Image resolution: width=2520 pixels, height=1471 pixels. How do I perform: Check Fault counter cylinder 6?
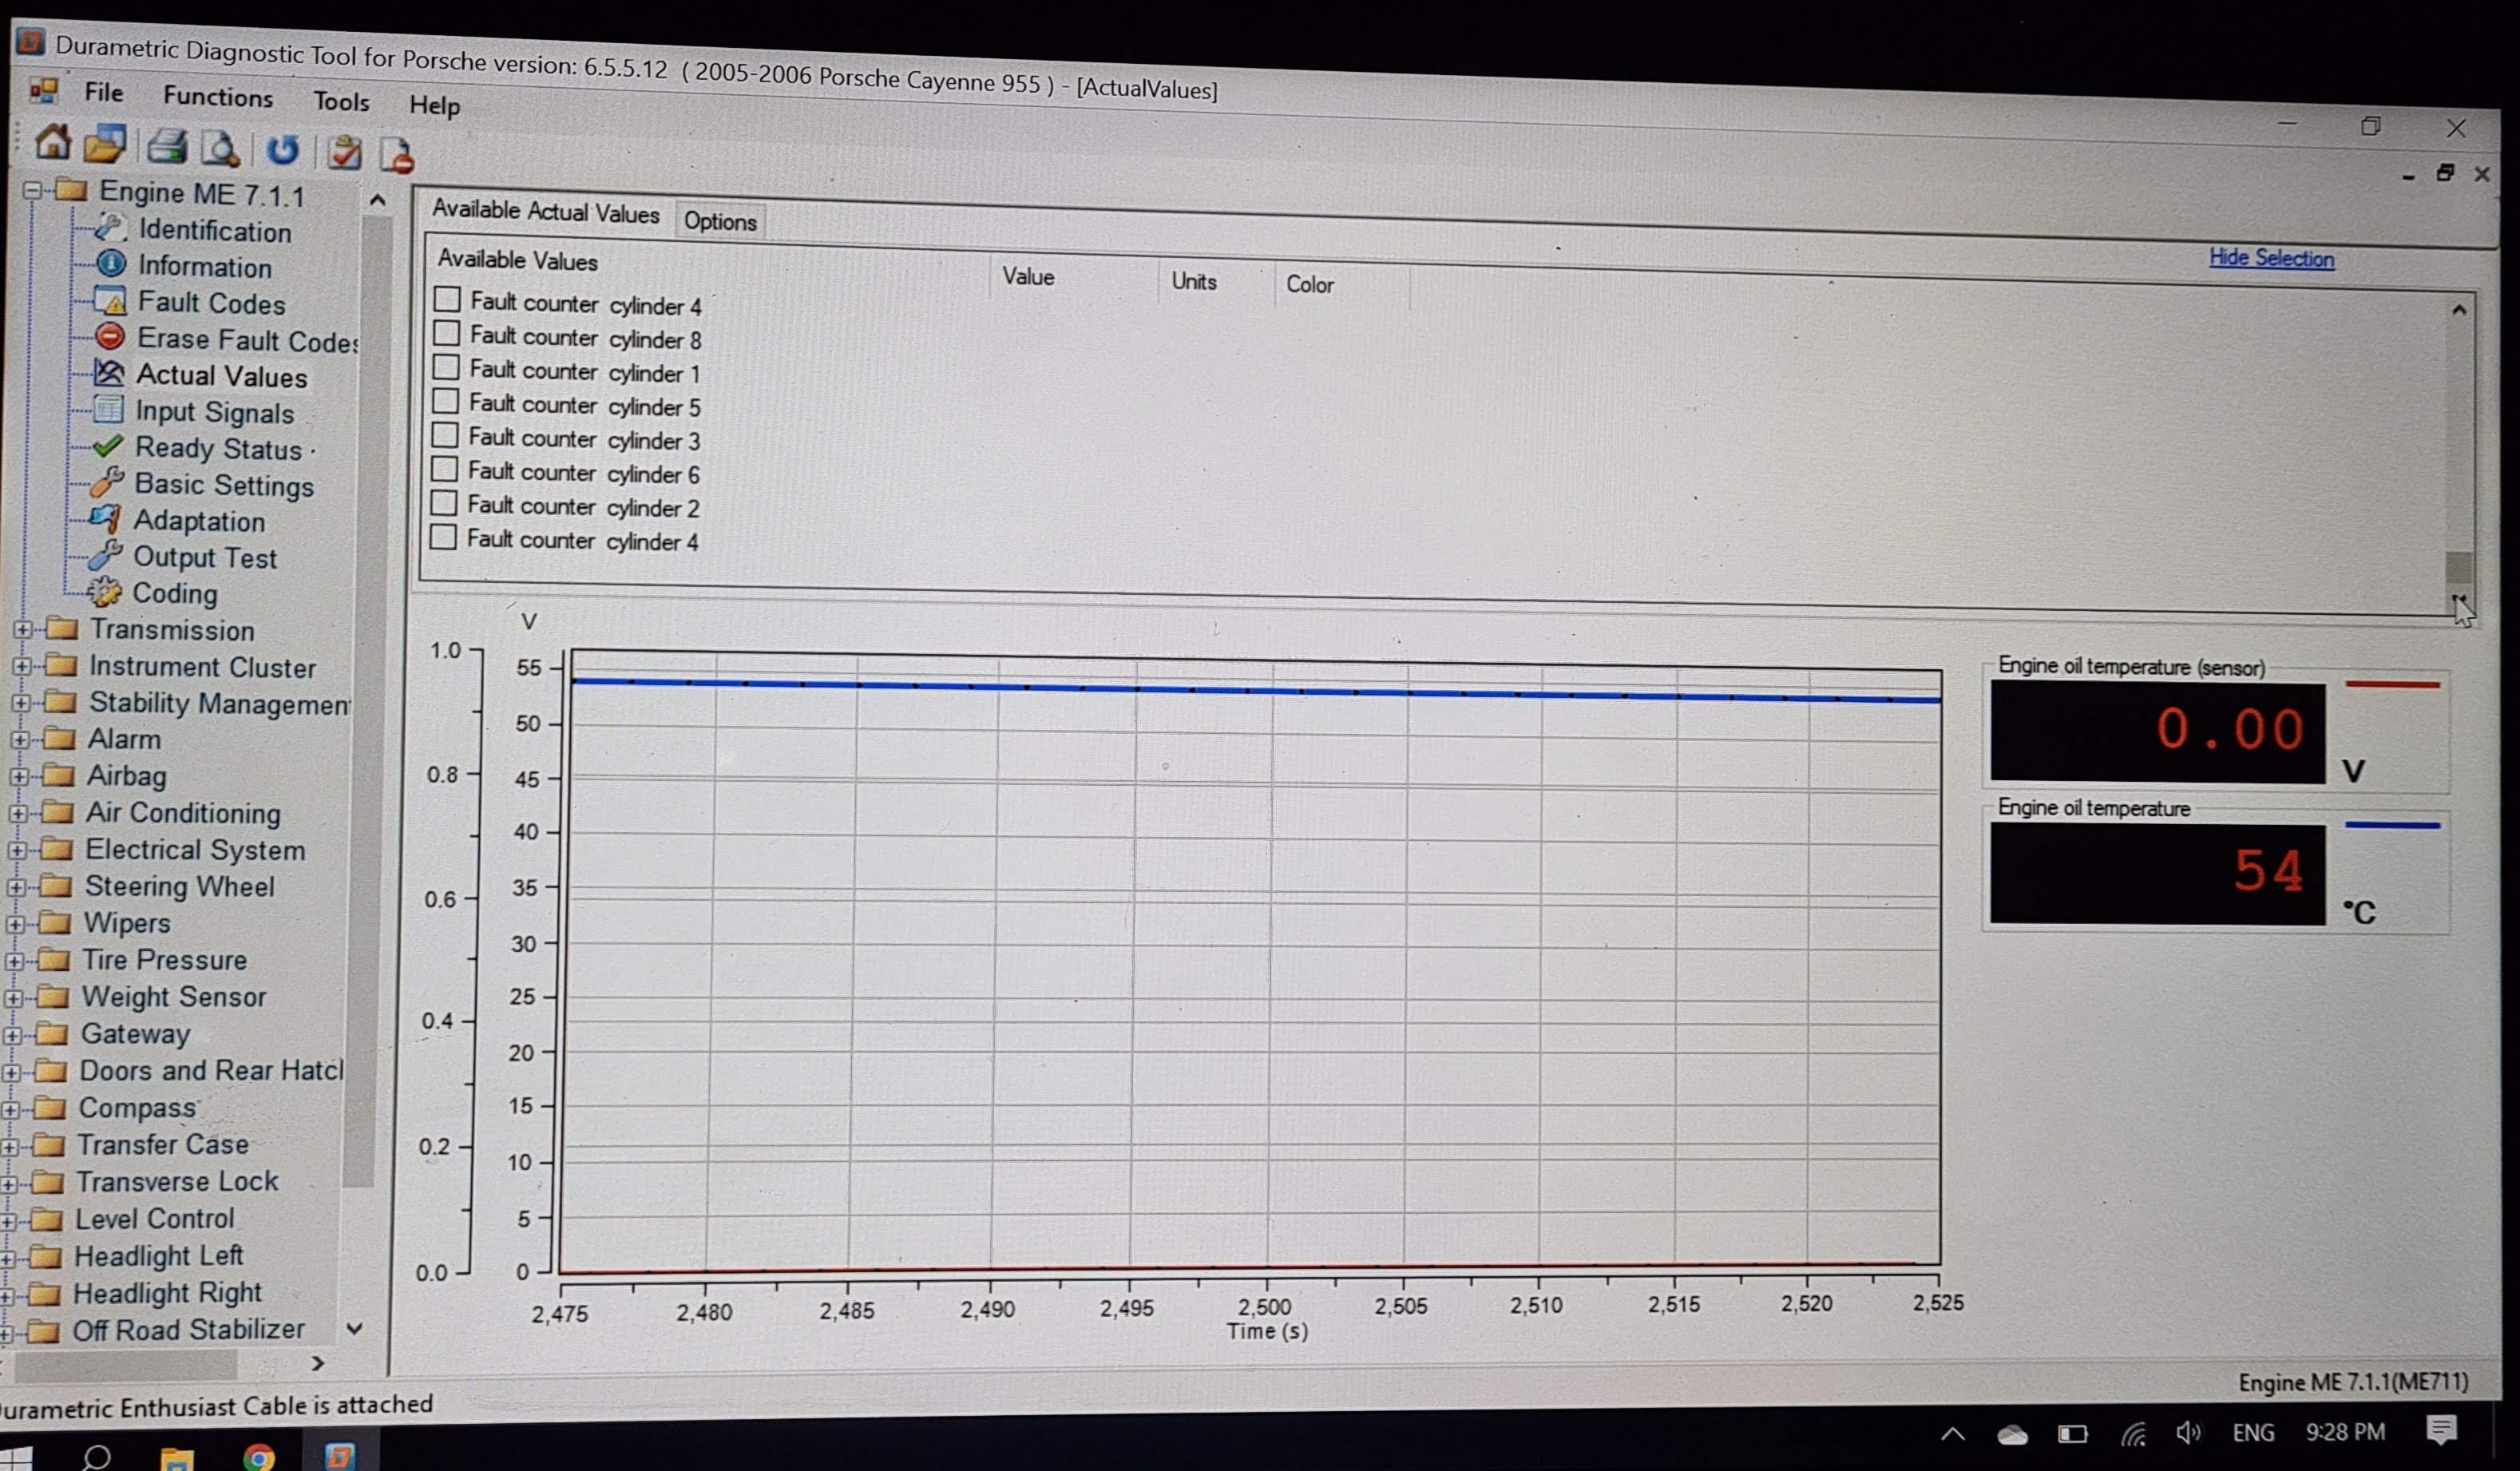[445, 469]
